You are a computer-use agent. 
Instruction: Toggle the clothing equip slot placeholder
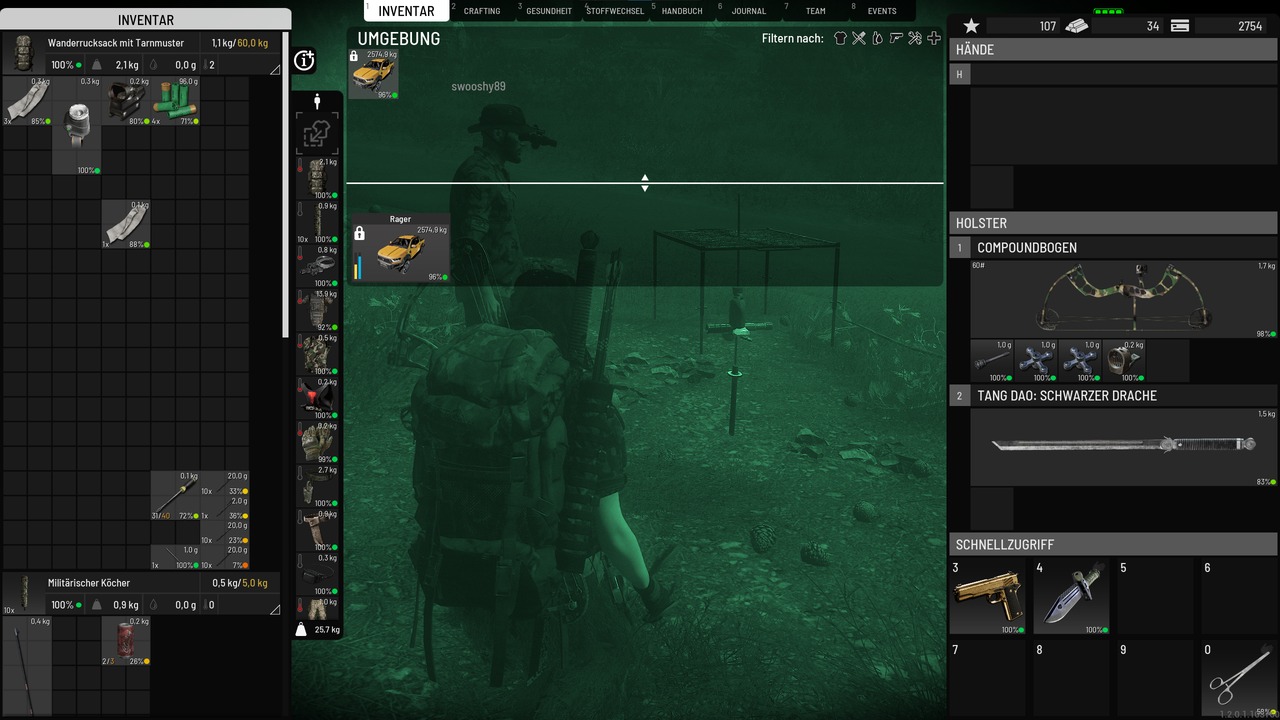pos(317,131)
